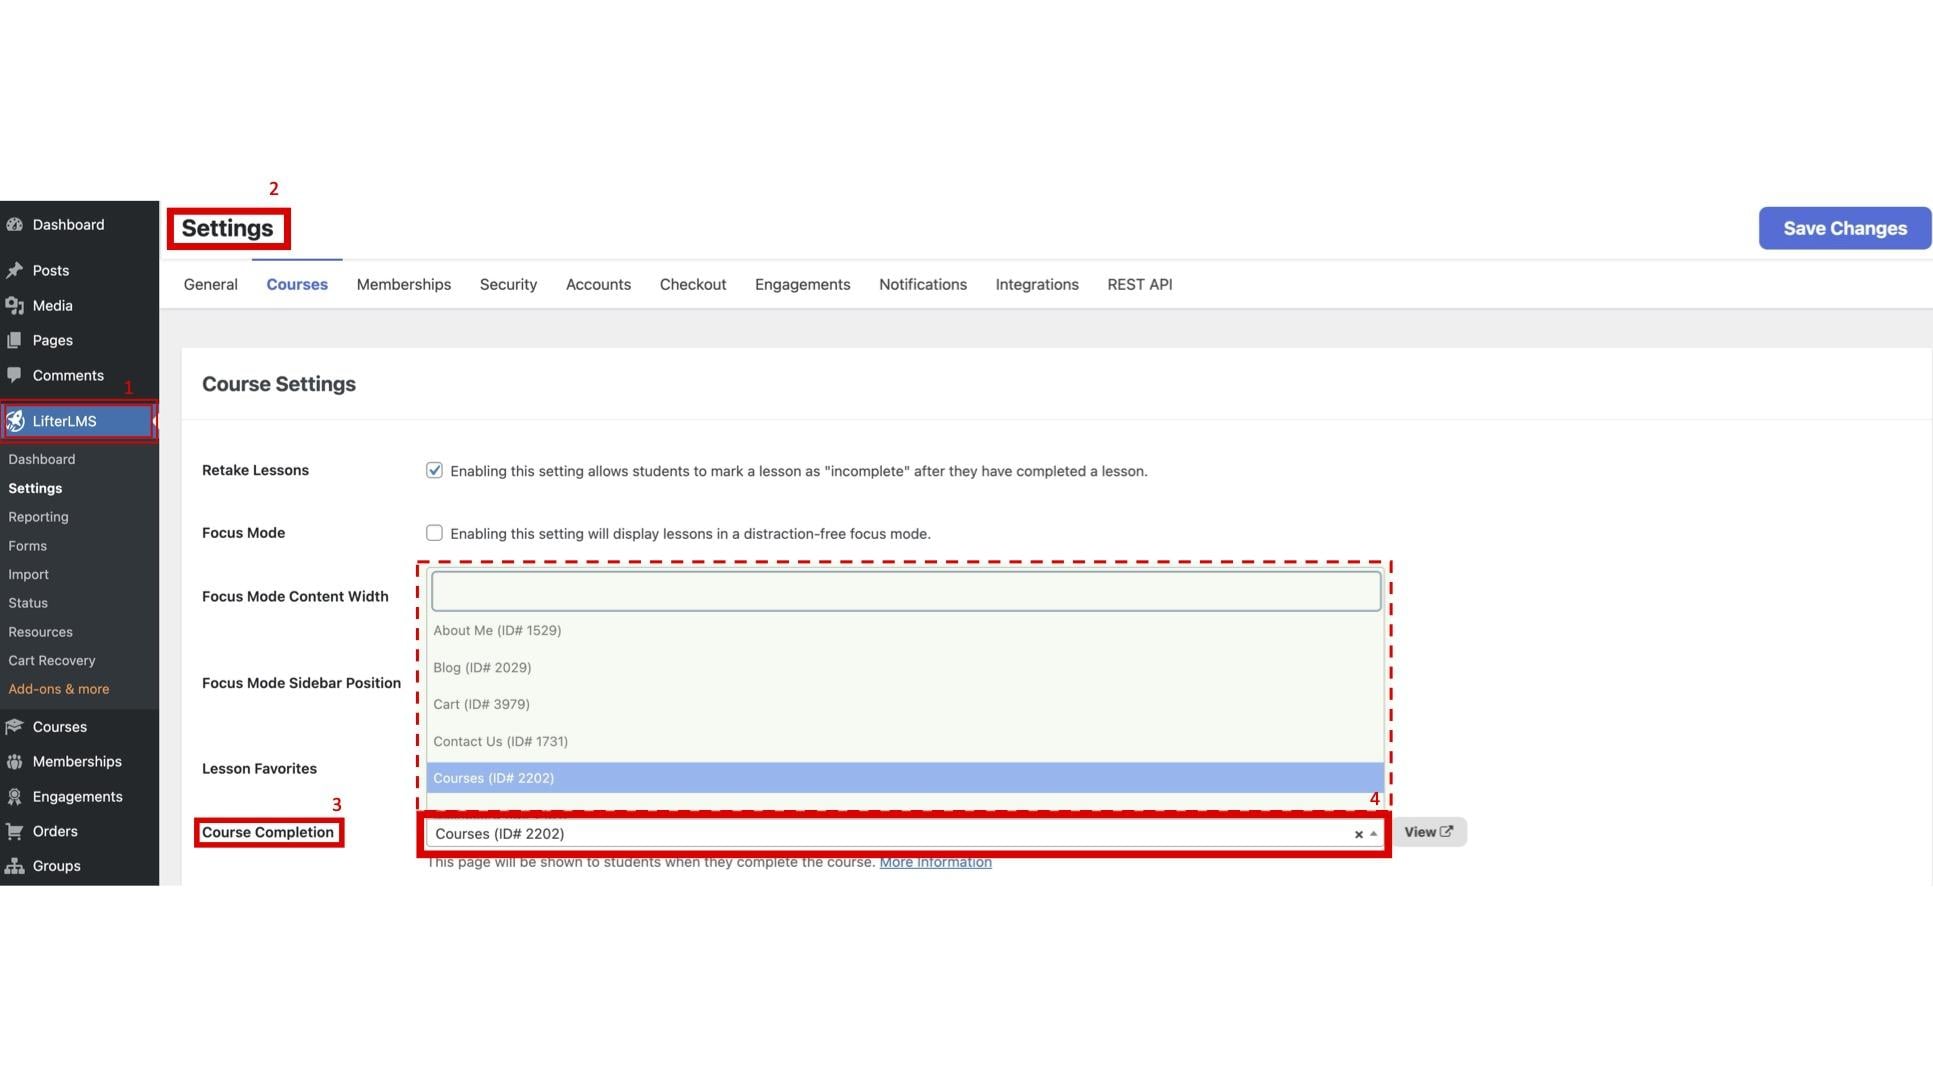Open LifterLMS Dashboard submenu item
Viewport: 1933px width, 1087px height.
click(42, 460)
